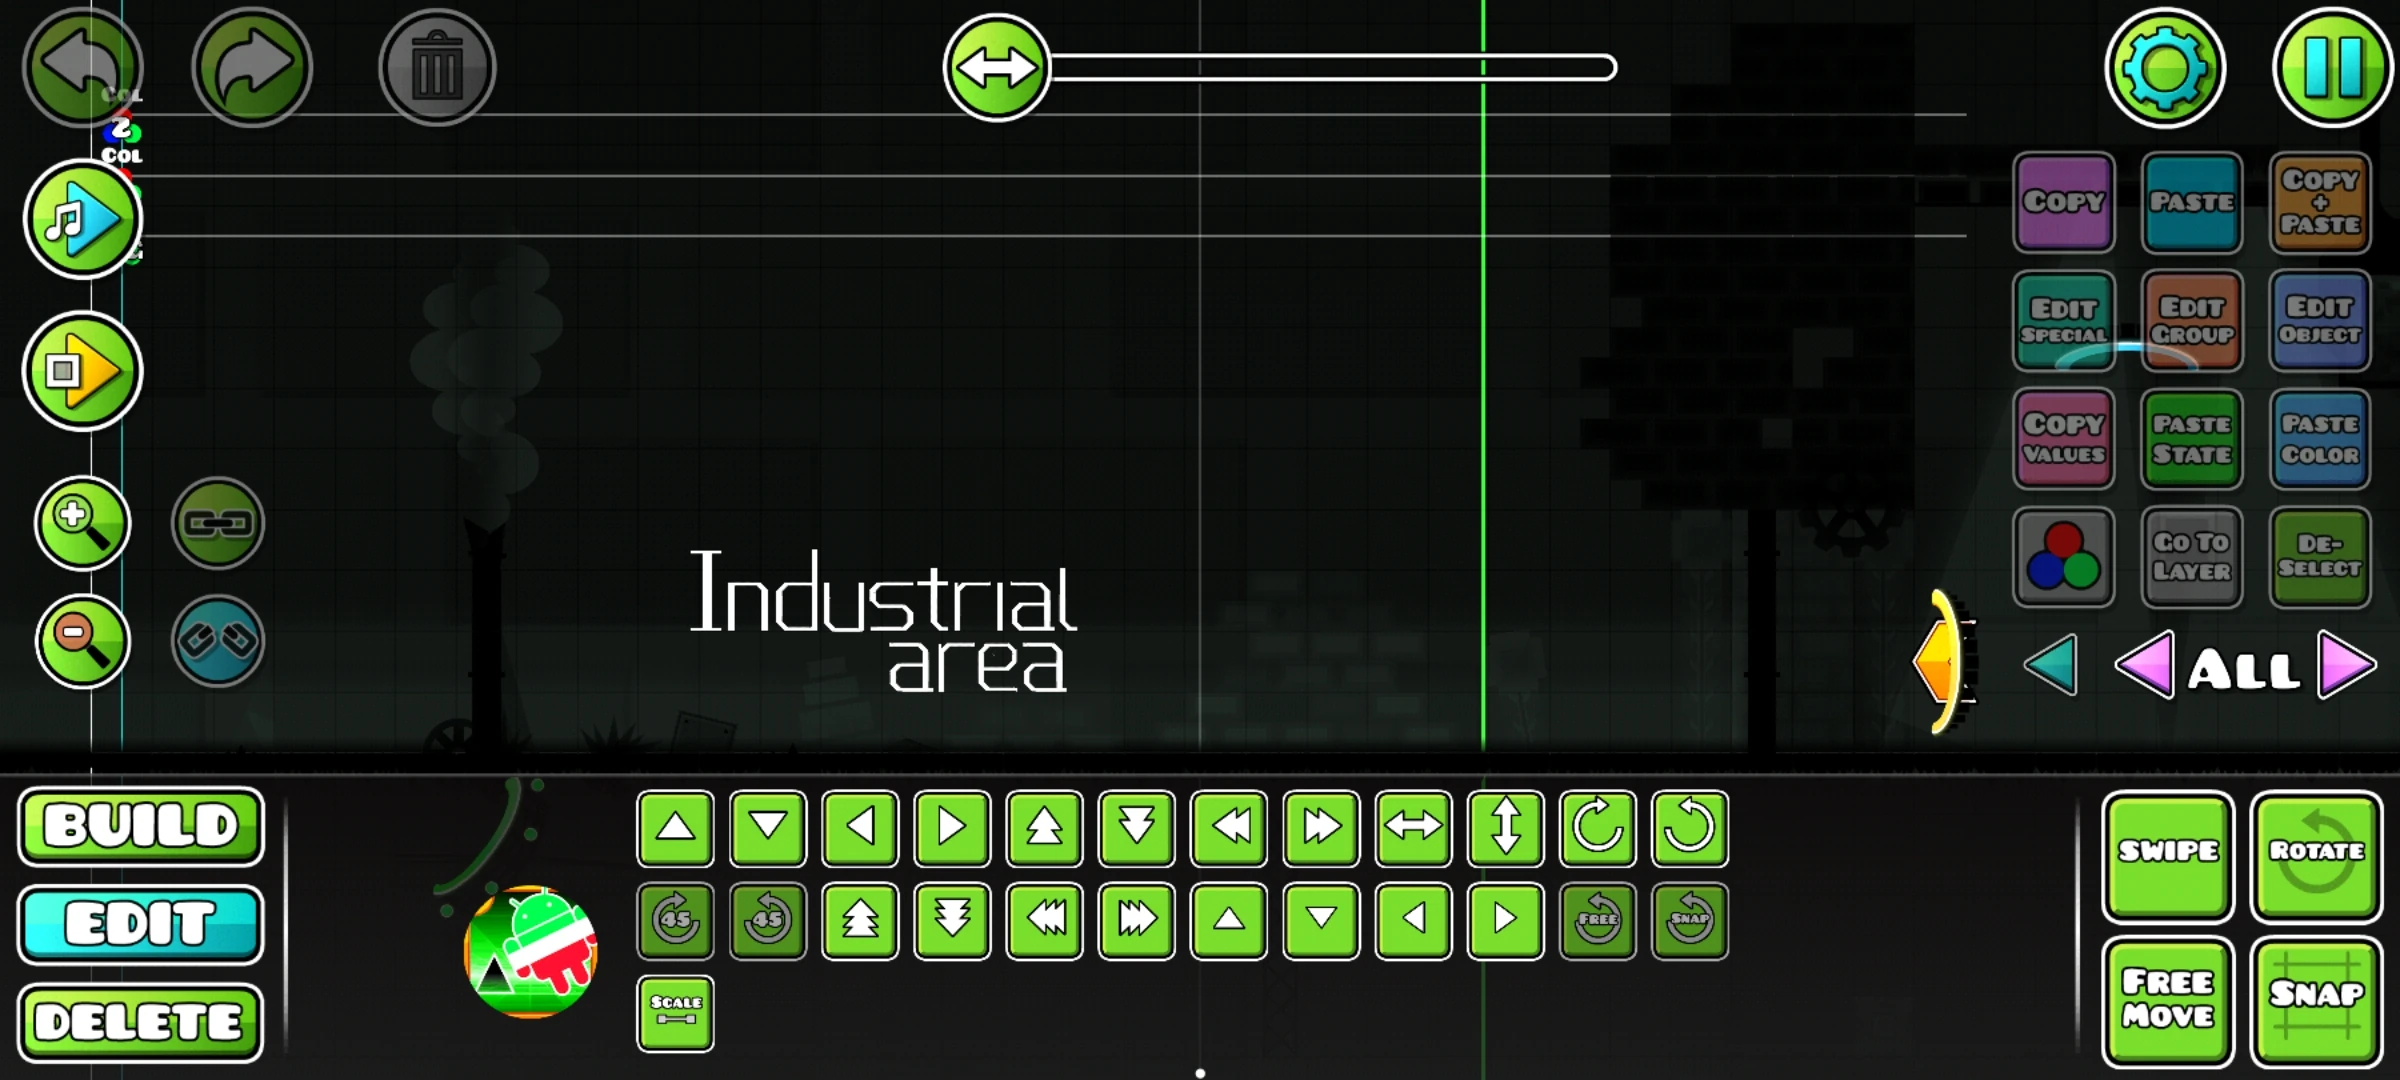
Task: Open the trash to clear objects
Action: click(437, 66)
